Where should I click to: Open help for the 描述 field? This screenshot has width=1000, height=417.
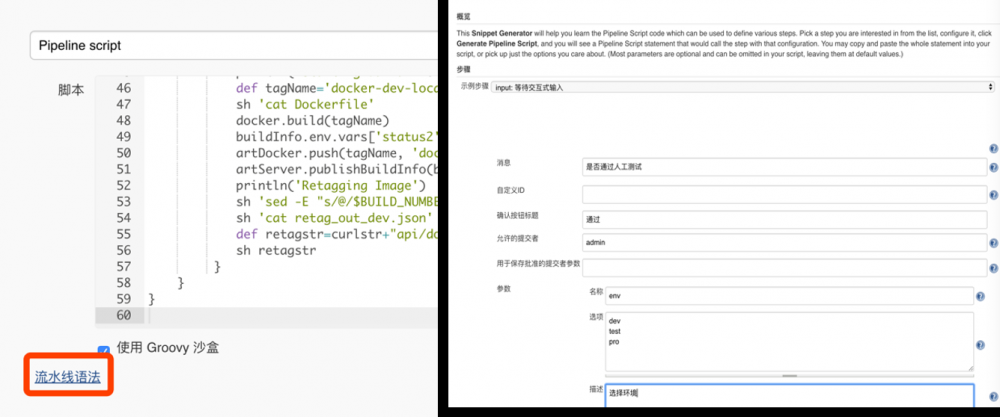tap(993, 397)
